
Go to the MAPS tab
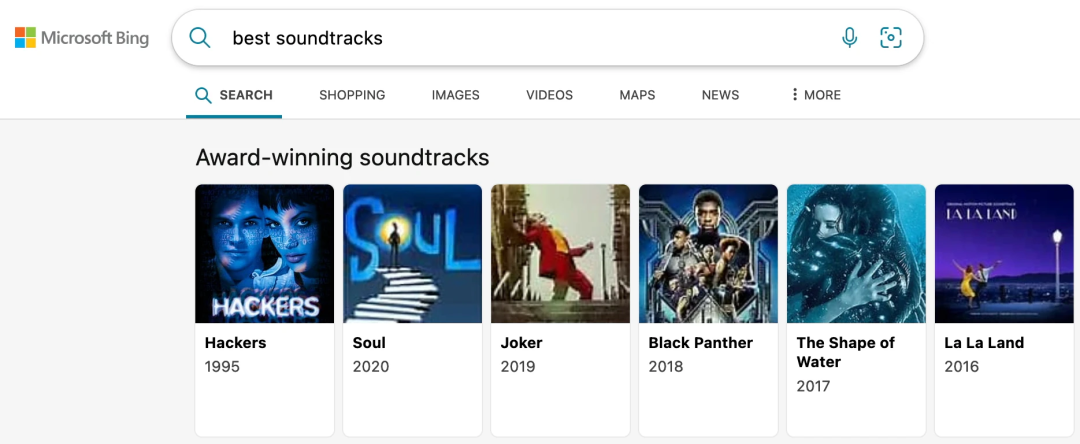[637, 95]
